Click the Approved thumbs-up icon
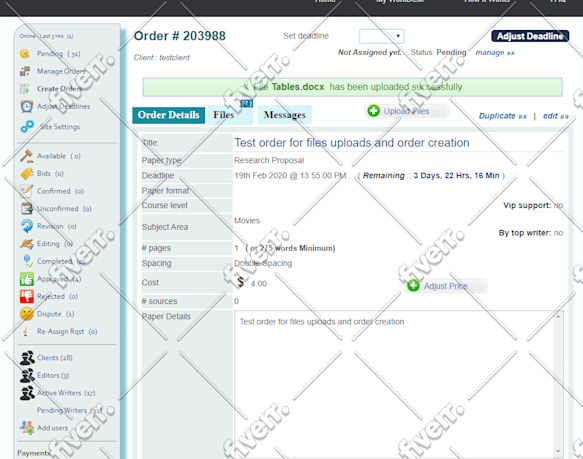This screenshot has height=459, width=583. point(27,279)
